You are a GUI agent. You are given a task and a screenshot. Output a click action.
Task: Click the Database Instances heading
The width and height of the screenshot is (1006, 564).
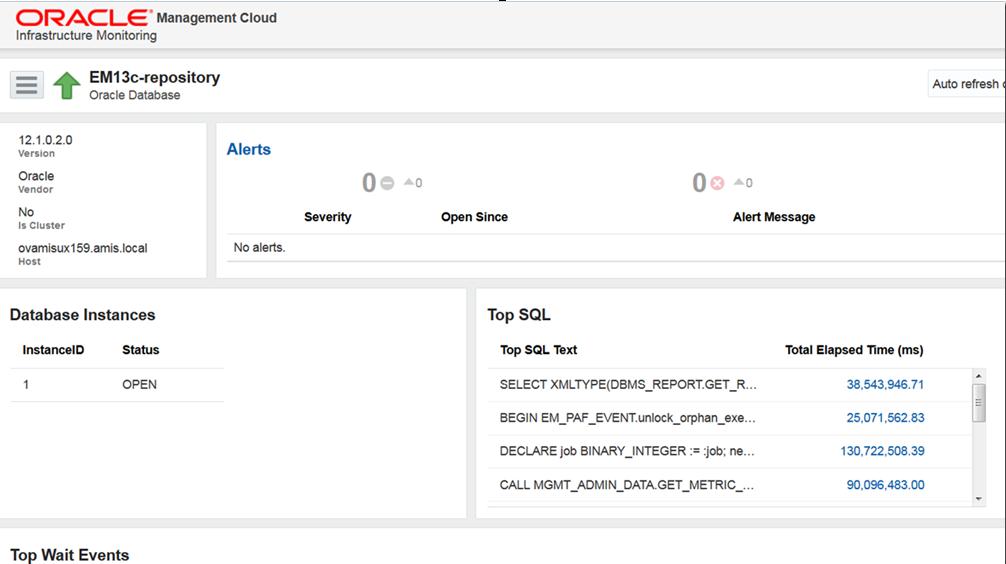(x=83, y=315)
